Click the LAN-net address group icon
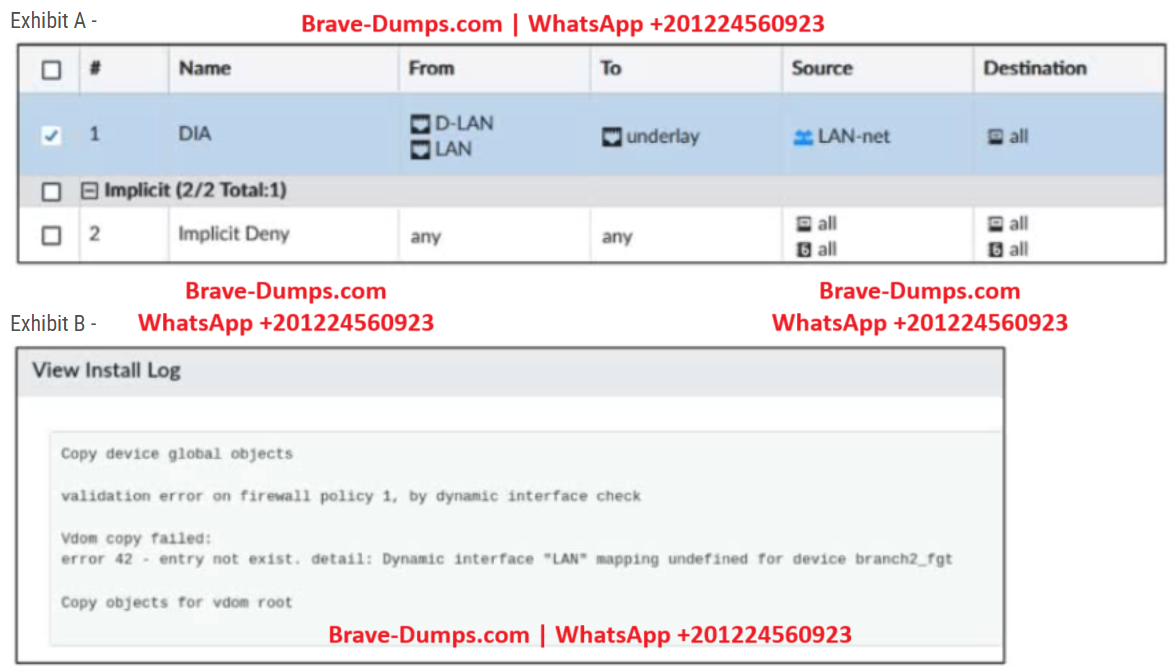 coord(802,137)
